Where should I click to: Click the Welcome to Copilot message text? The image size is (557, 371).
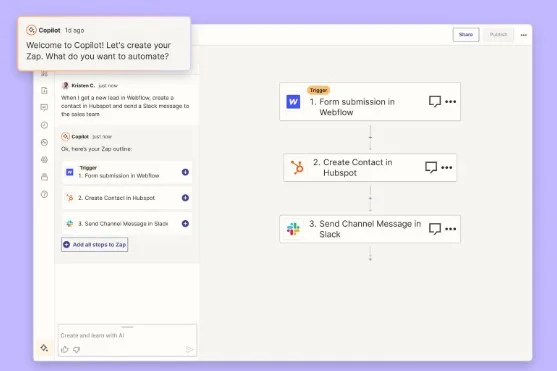(98, 51)
